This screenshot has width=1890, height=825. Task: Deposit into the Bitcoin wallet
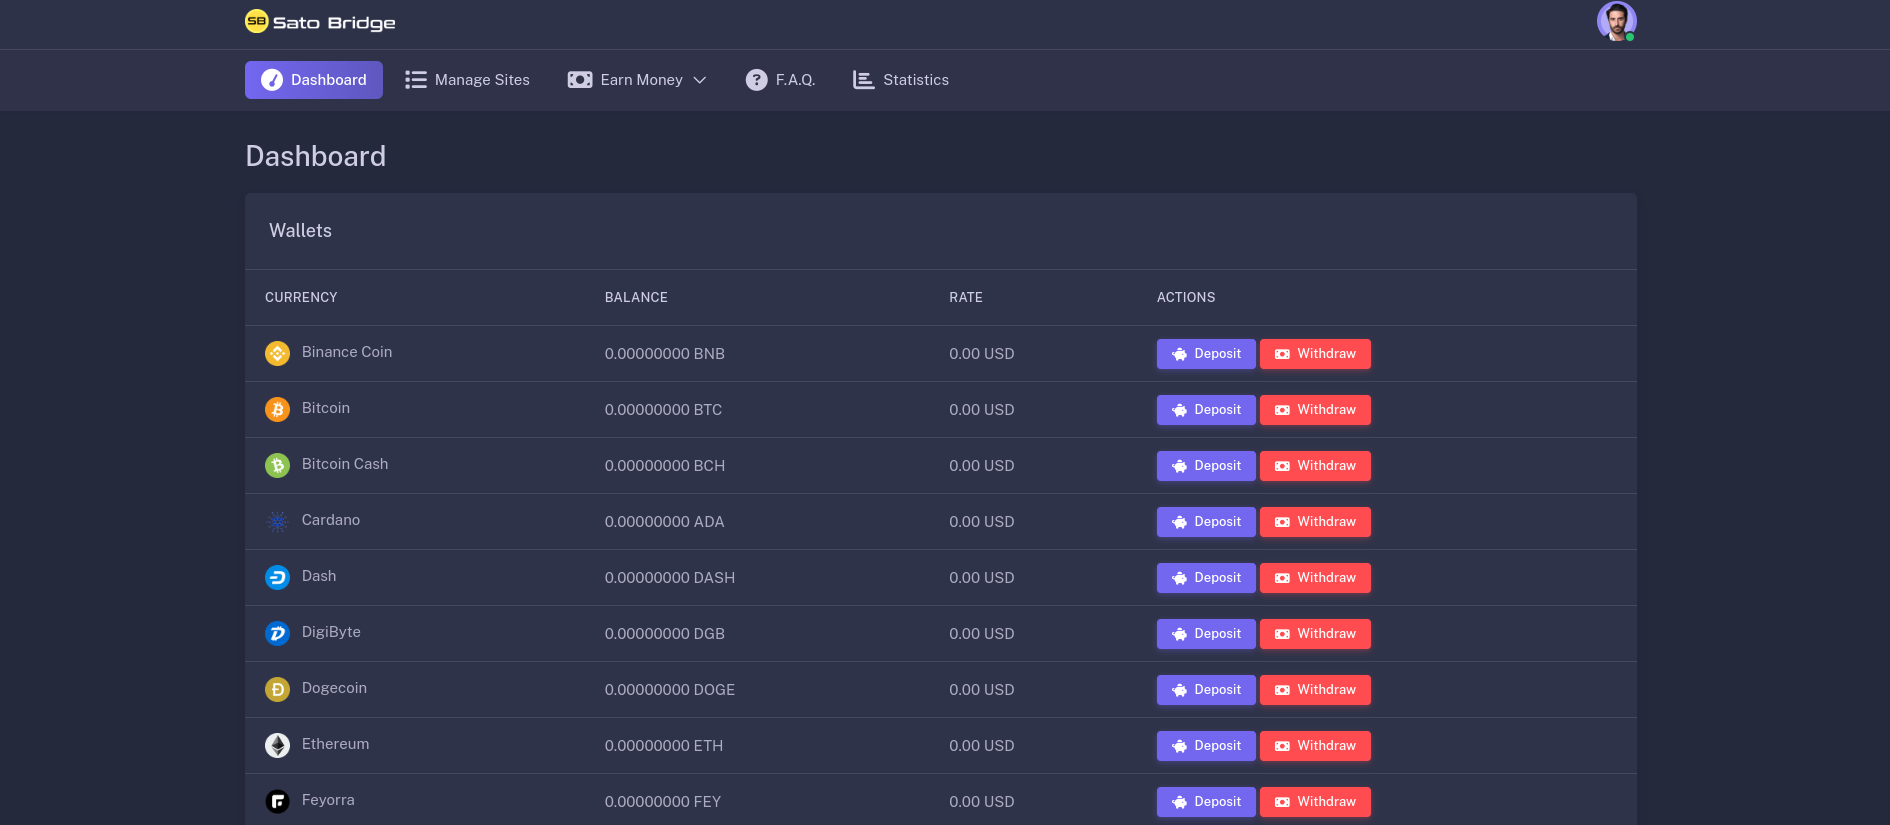[x=1206, y=410]
